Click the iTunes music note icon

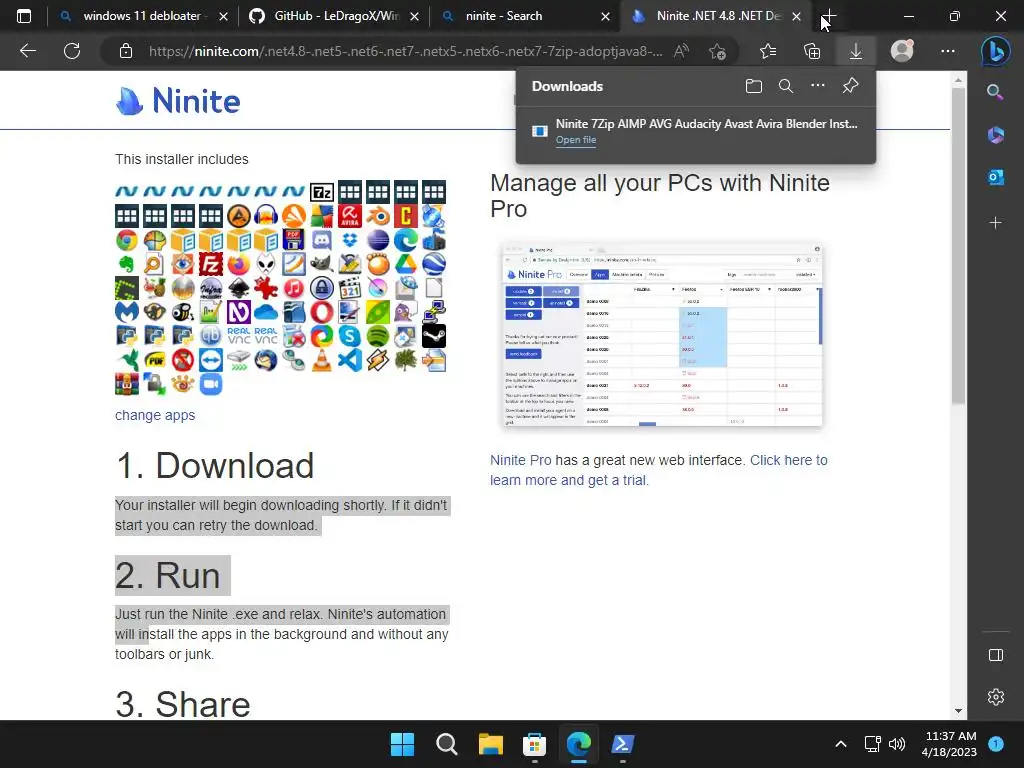pyautogui.click(x=294, y=288)
